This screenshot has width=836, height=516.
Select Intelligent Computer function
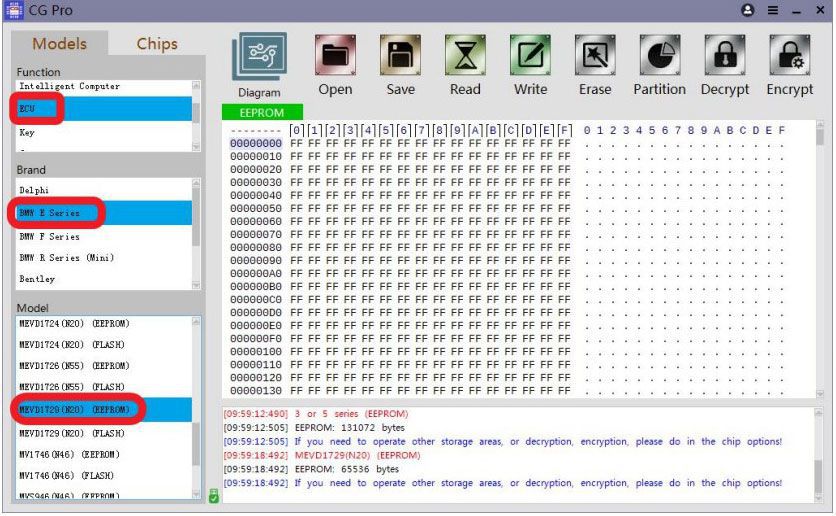click(x=103, y=86)
